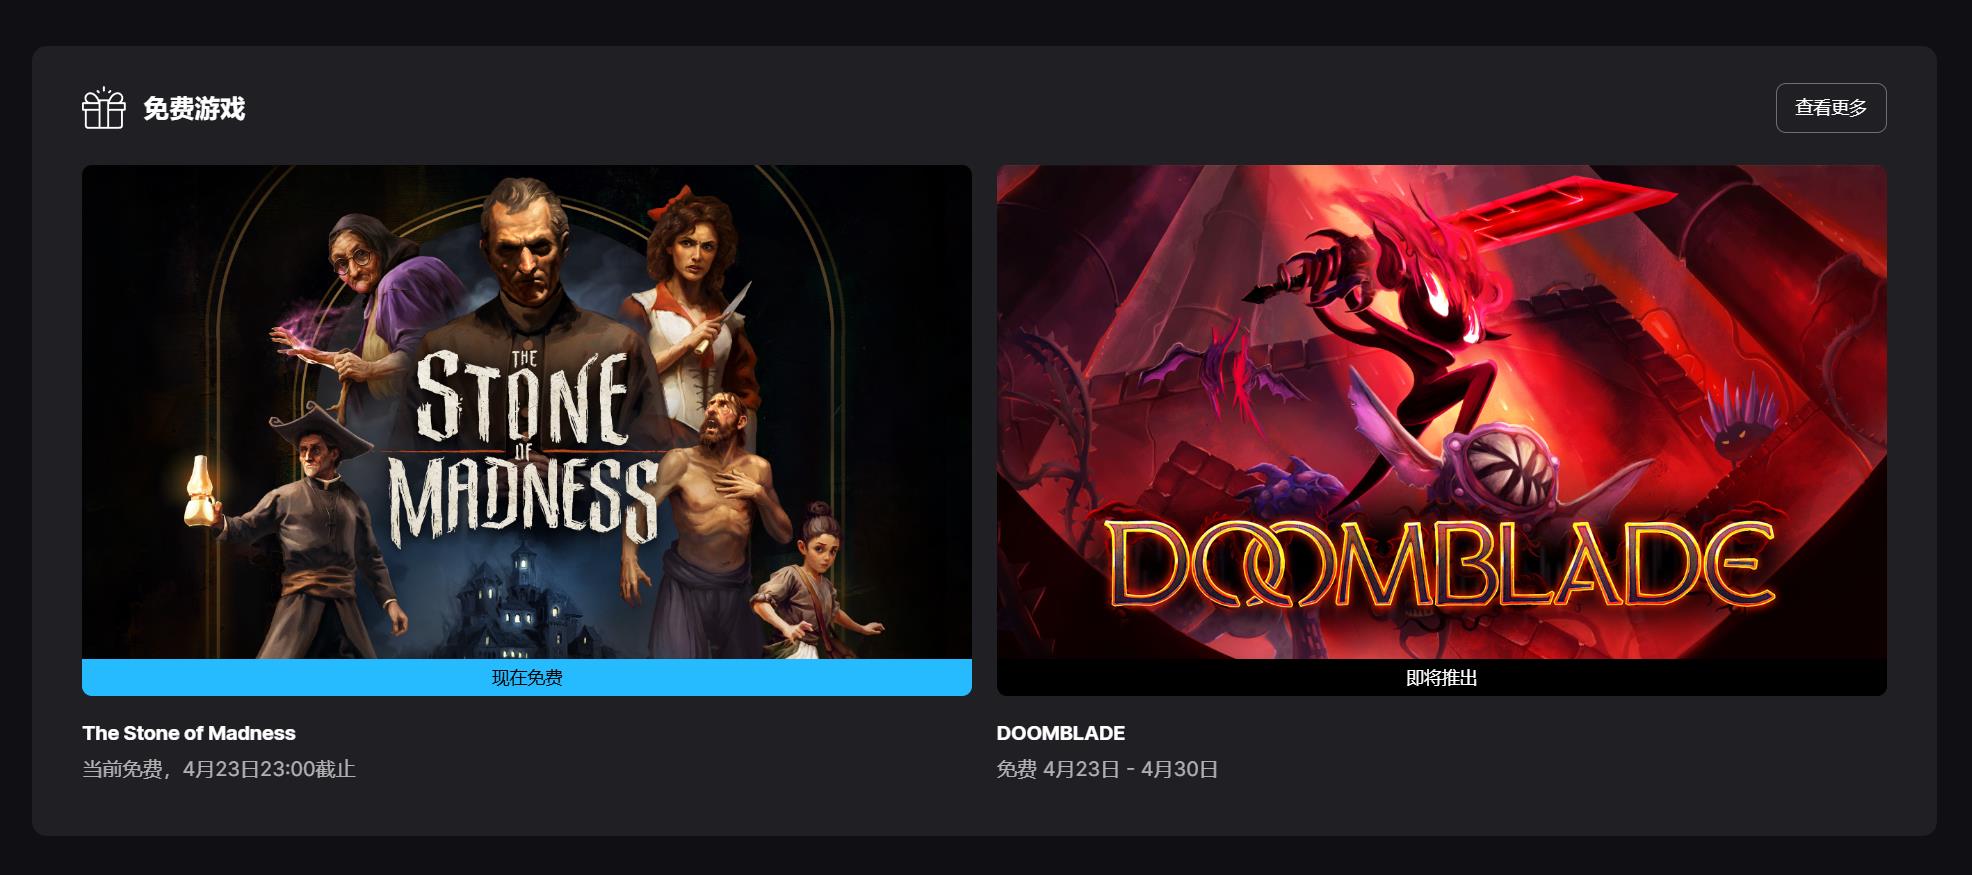Click the woman holding a knife

(x=695, y=300)
